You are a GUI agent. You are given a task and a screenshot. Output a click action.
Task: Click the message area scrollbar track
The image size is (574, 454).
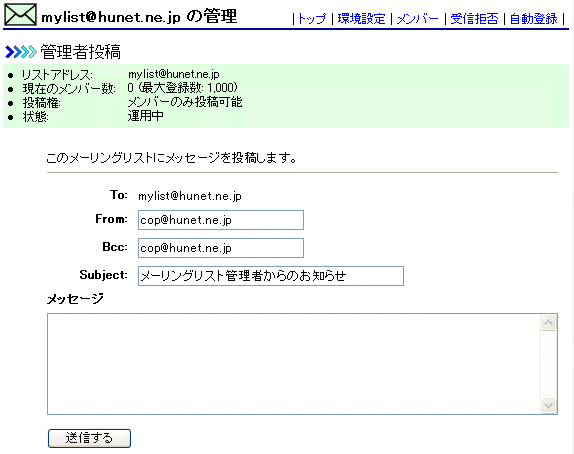(548, 364)
